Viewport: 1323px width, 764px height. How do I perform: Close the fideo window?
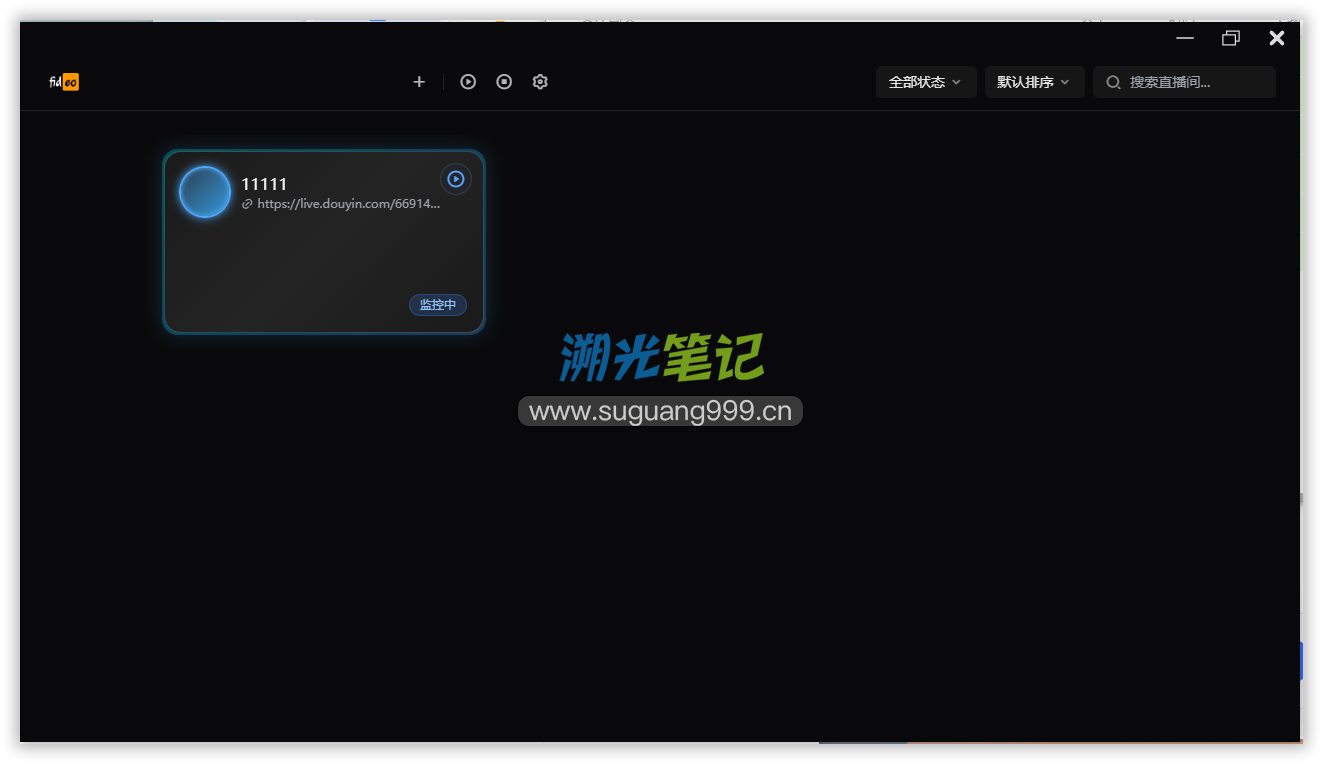click(x=1277, y=38)
